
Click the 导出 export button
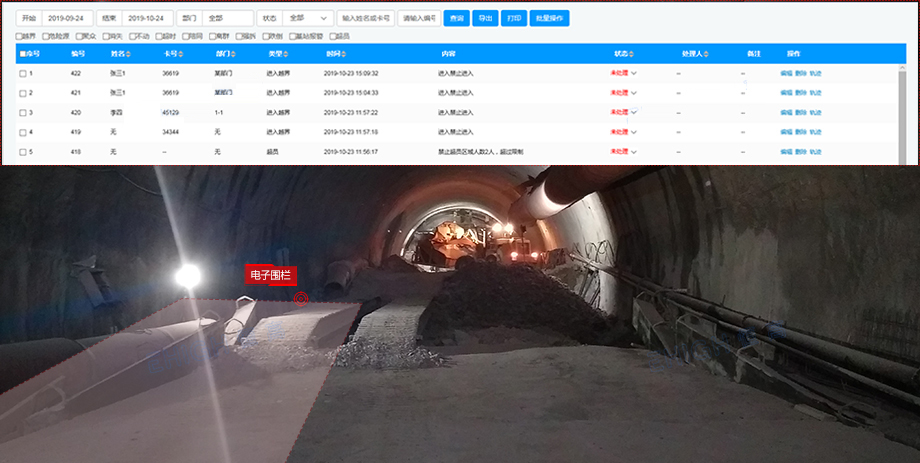coord(484,18)
